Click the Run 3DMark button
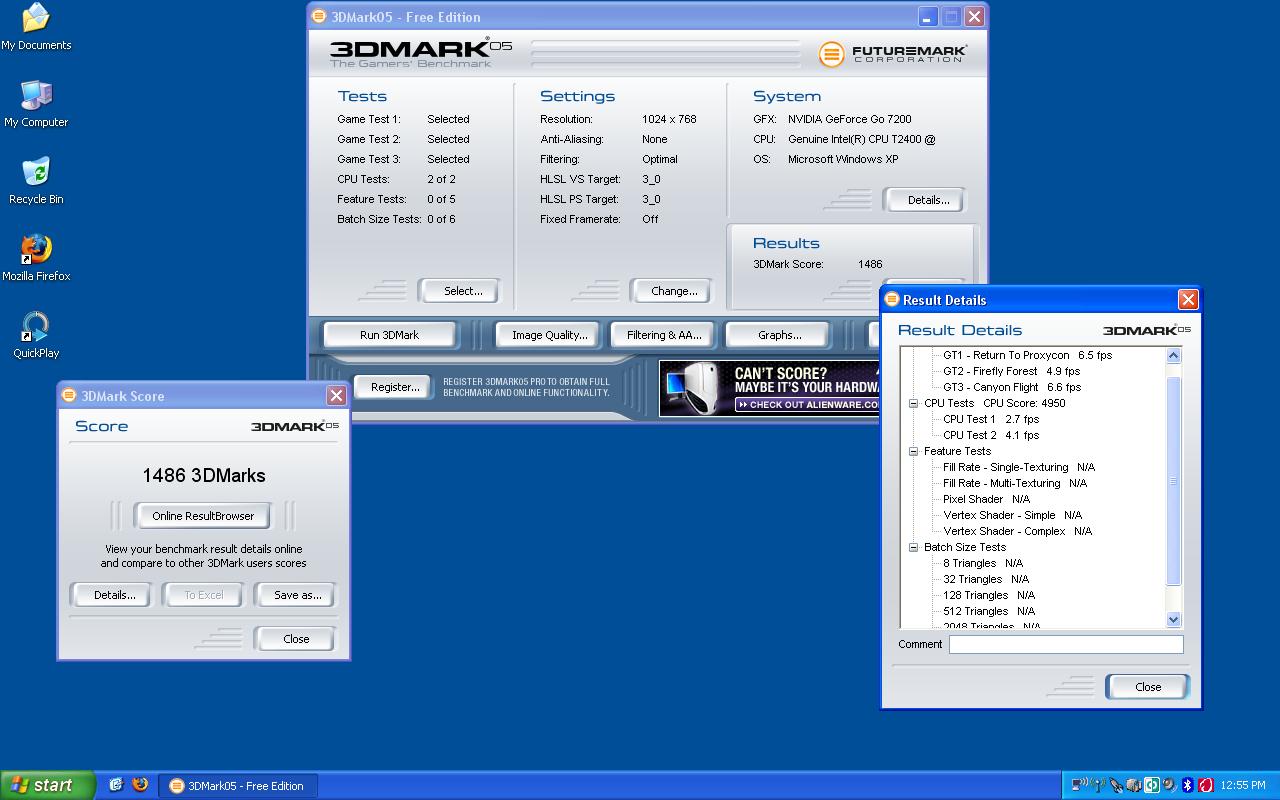This screenshot has height=800, width=1280. point(389,335)
